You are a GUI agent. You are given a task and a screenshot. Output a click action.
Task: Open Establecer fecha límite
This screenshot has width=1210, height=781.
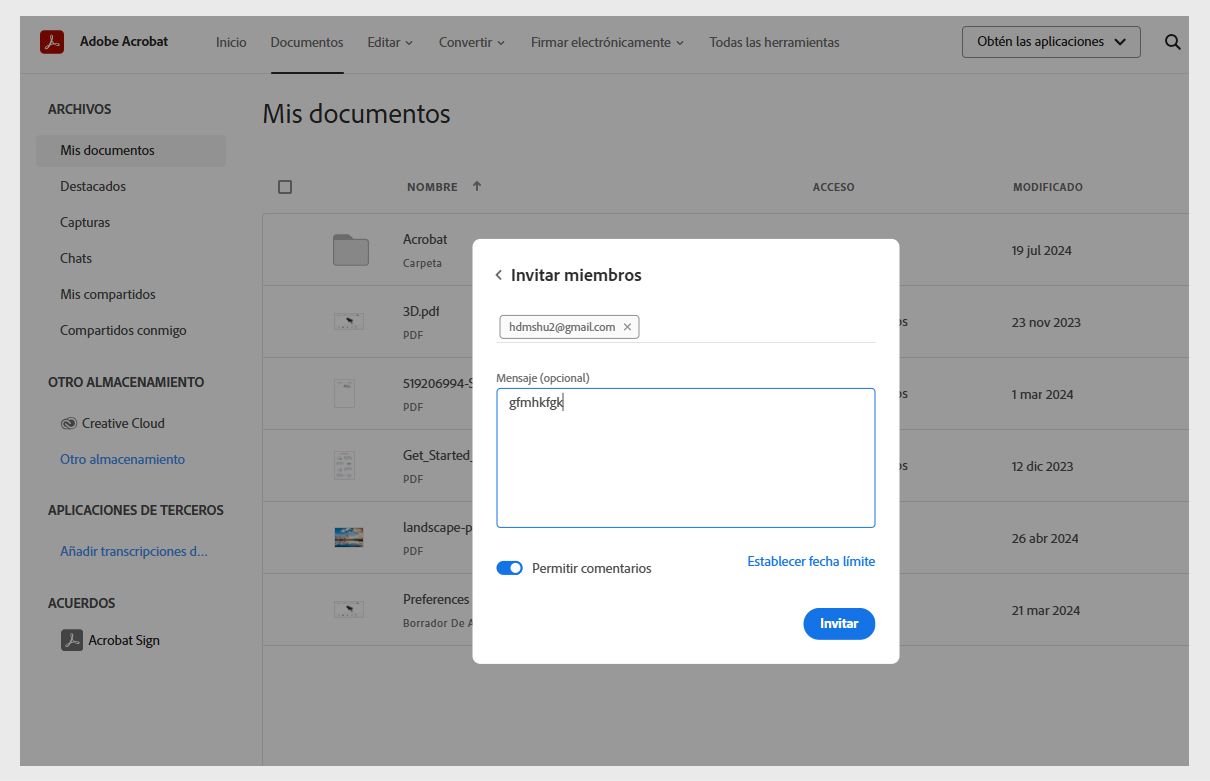point(811,561)
